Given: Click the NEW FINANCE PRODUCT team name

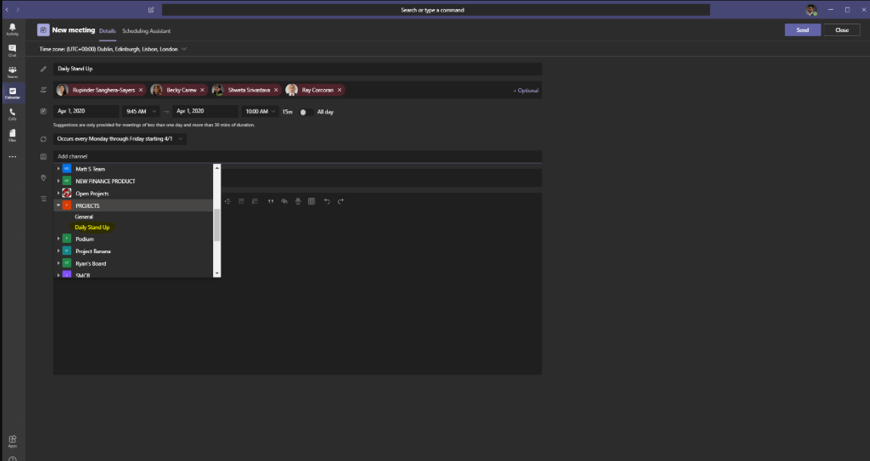Looking at the screenshot, I should [105, 181].
